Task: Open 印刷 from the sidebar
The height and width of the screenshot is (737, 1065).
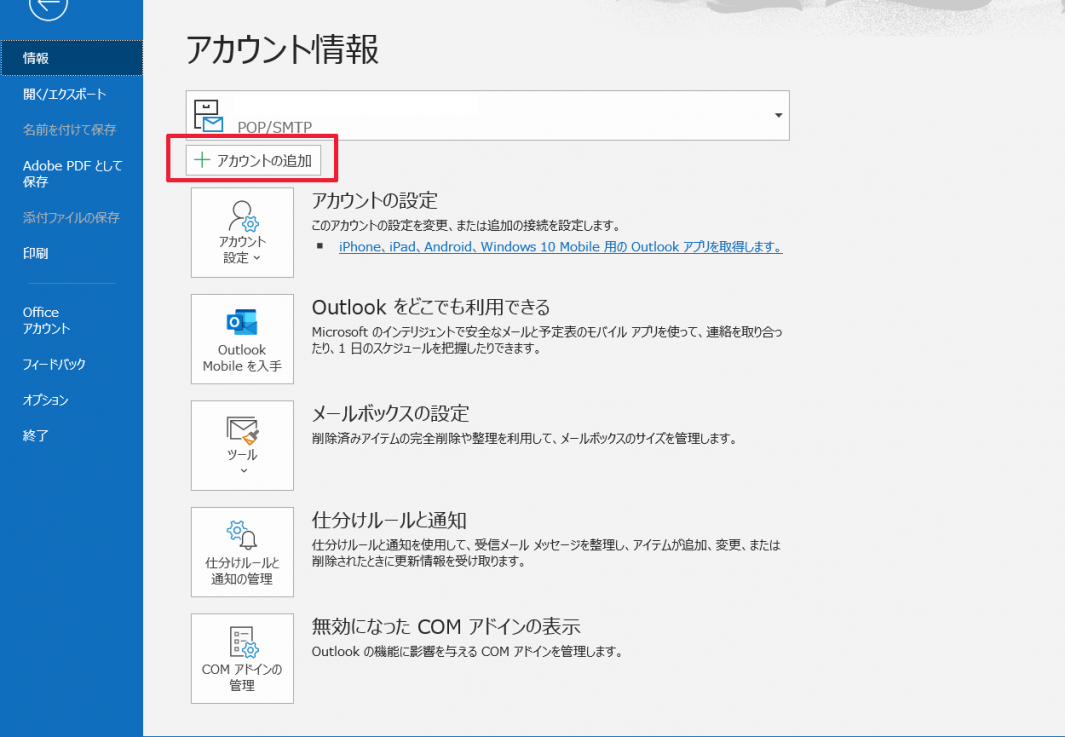Action: coord(36,253)
